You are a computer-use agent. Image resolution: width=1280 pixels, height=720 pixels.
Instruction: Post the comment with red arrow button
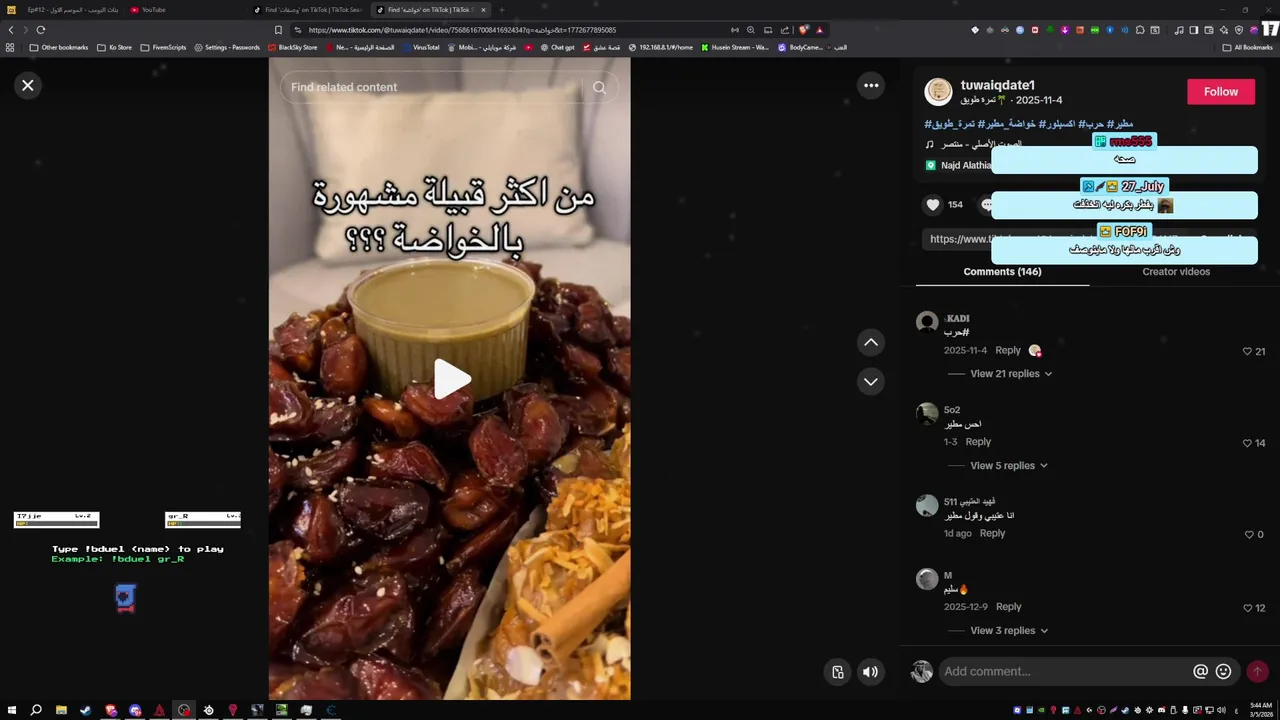[1257, 672]
